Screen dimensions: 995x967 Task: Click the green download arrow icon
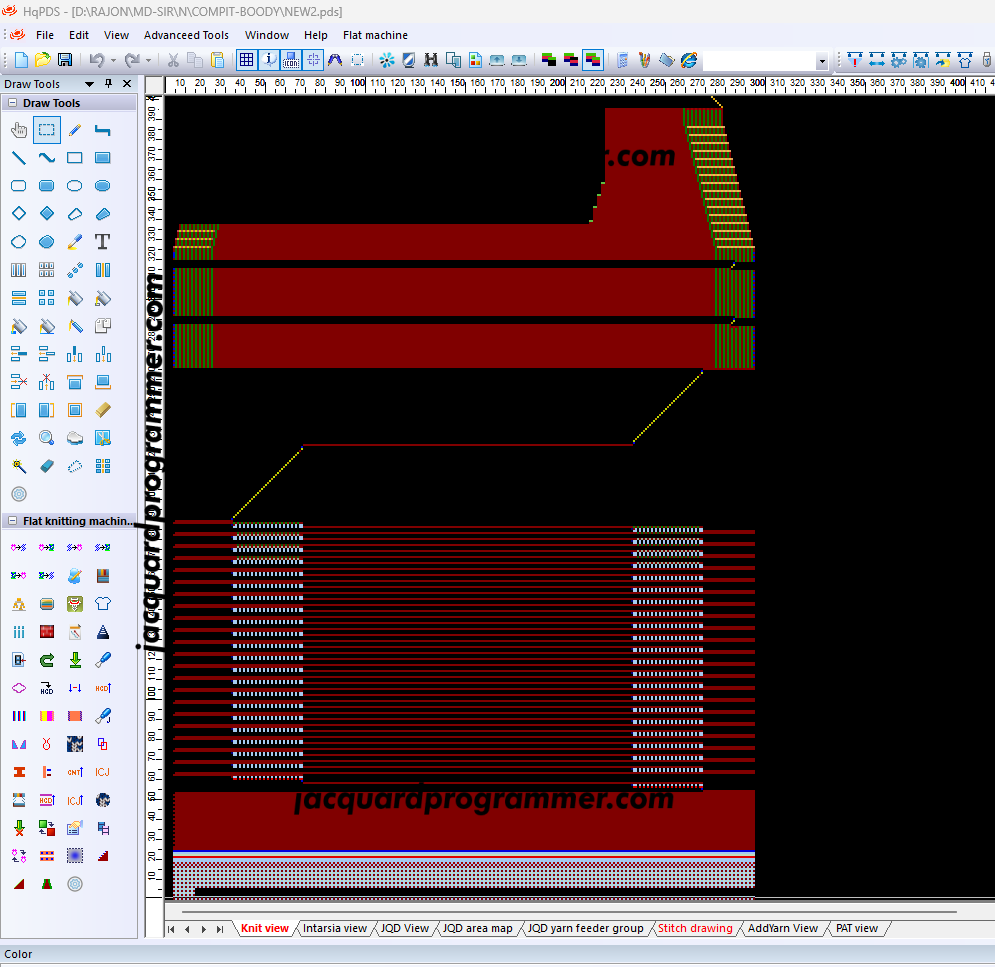75,660
